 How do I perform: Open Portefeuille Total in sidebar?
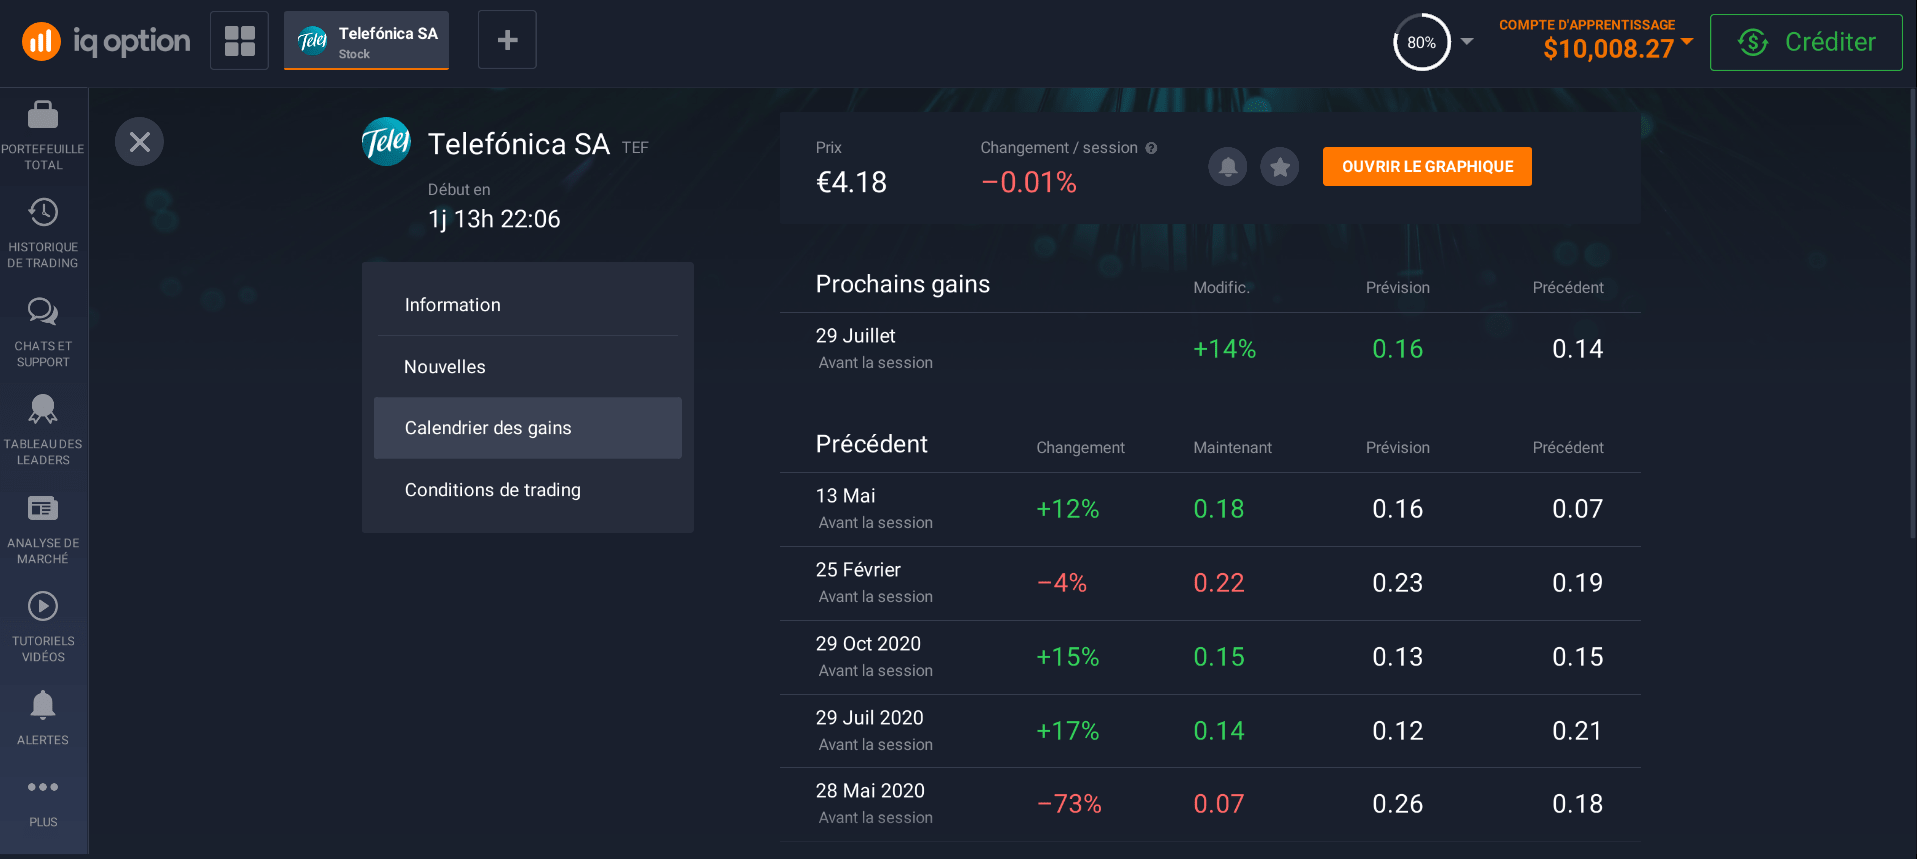click(x=43, y=136)
